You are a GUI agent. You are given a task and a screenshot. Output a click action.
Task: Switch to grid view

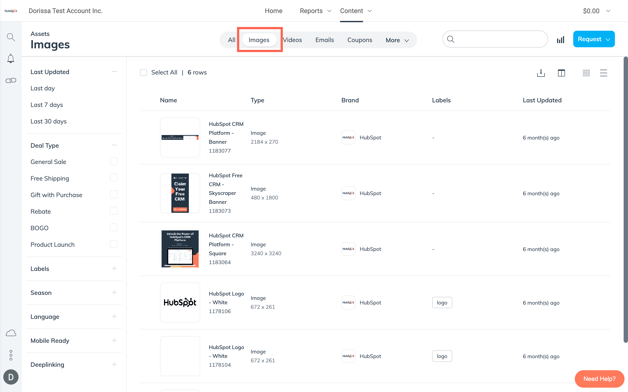coord(586,73)
